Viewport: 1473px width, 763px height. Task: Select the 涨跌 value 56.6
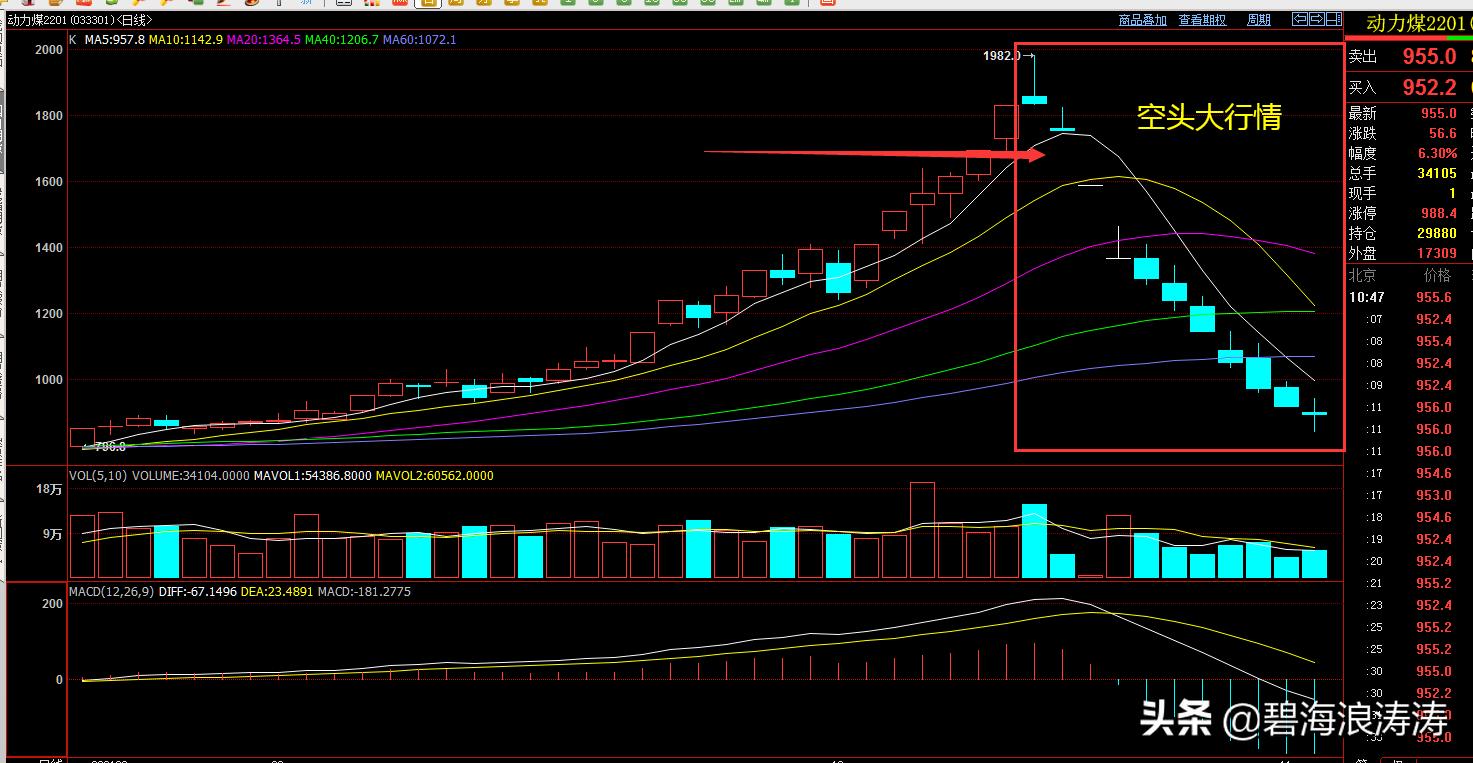point(1443,134)
